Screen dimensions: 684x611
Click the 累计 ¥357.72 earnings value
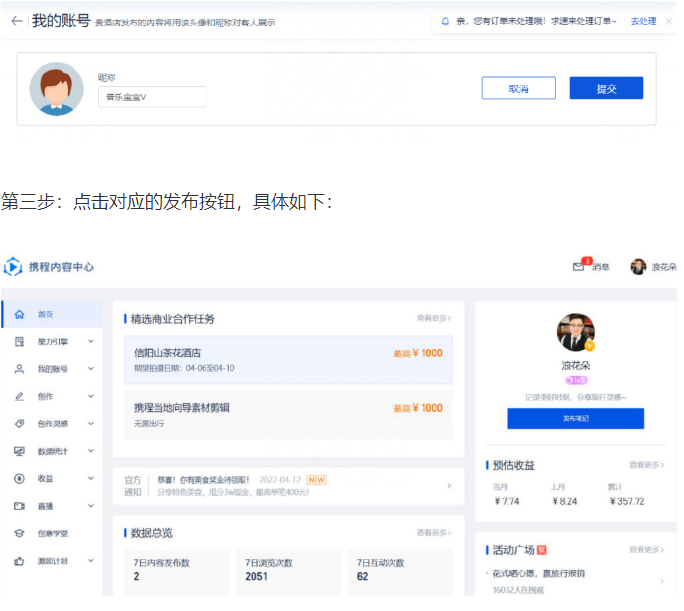click(x=626, y=501)
